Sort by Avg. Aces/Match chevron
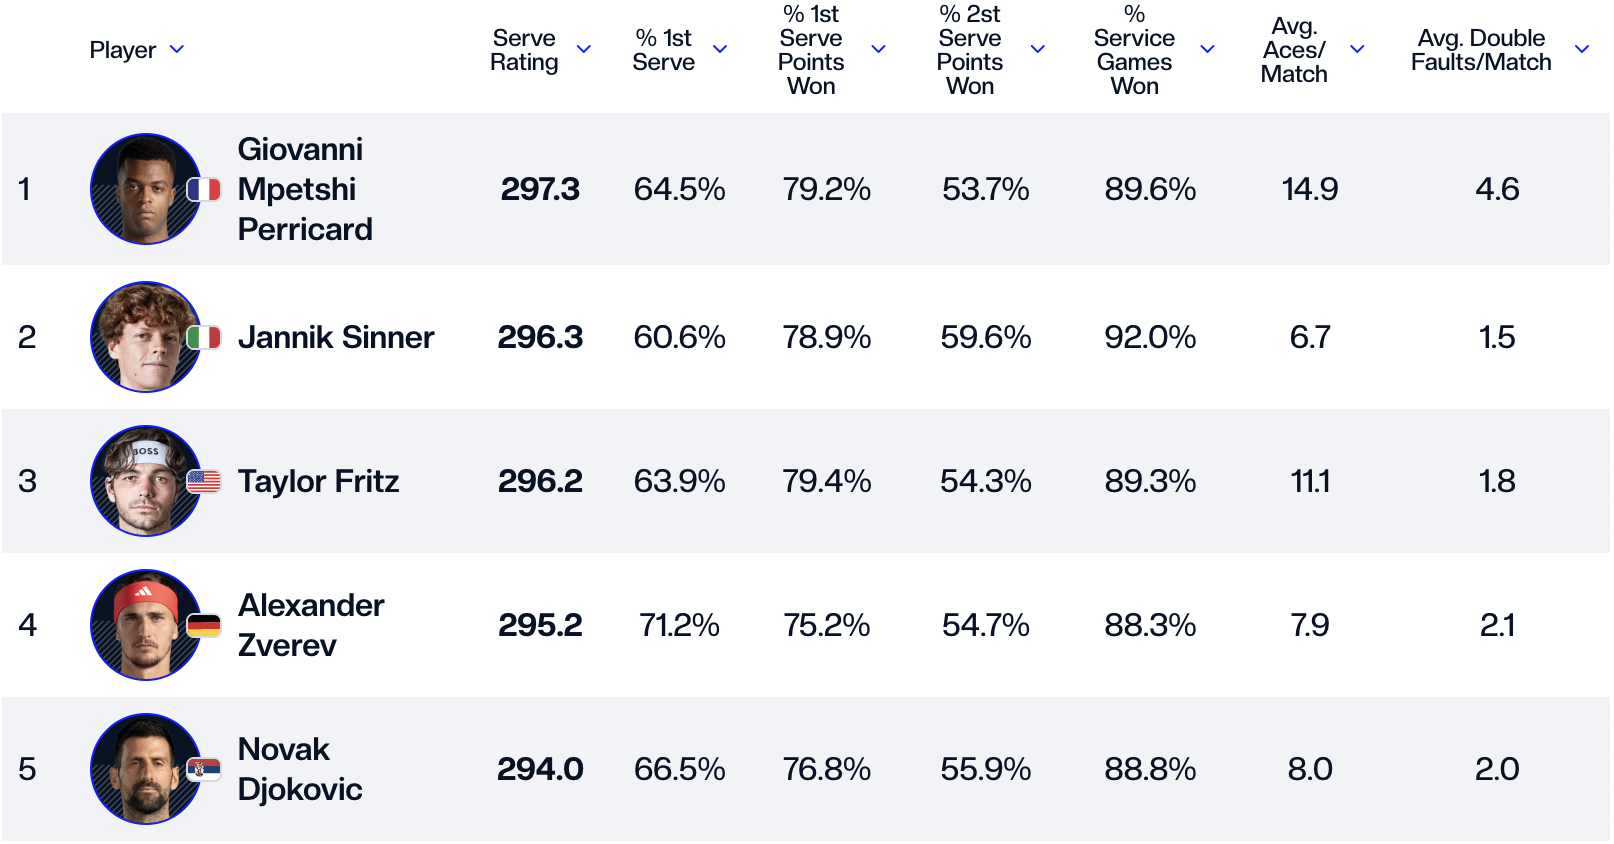This screenshot has width=1614, height=844. pyautogui.click(x=1357, y=49)
